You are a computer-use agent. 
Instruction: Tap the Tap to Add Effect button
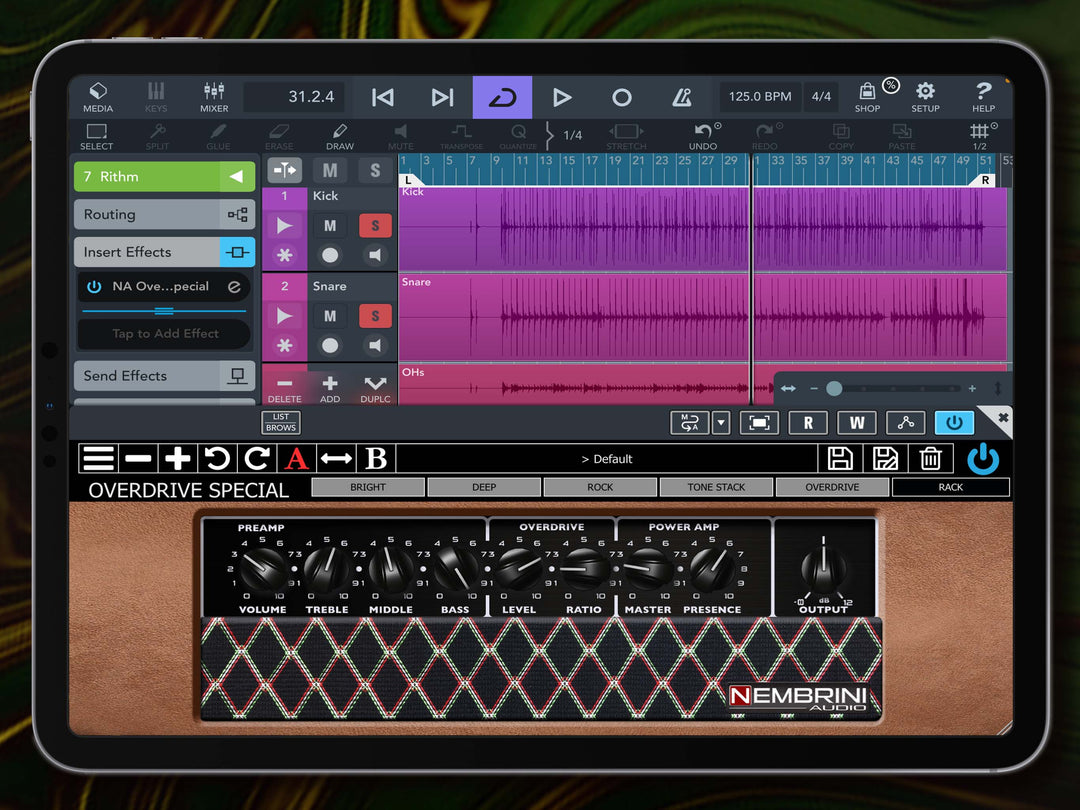pos(163,334)
